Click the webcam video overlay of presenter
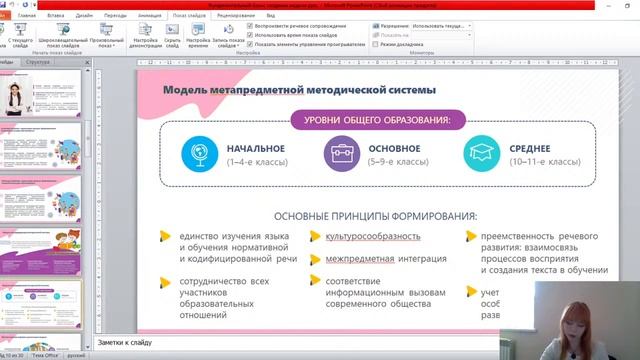Screen dimensions: 640x360 click(x=569, y=320)
